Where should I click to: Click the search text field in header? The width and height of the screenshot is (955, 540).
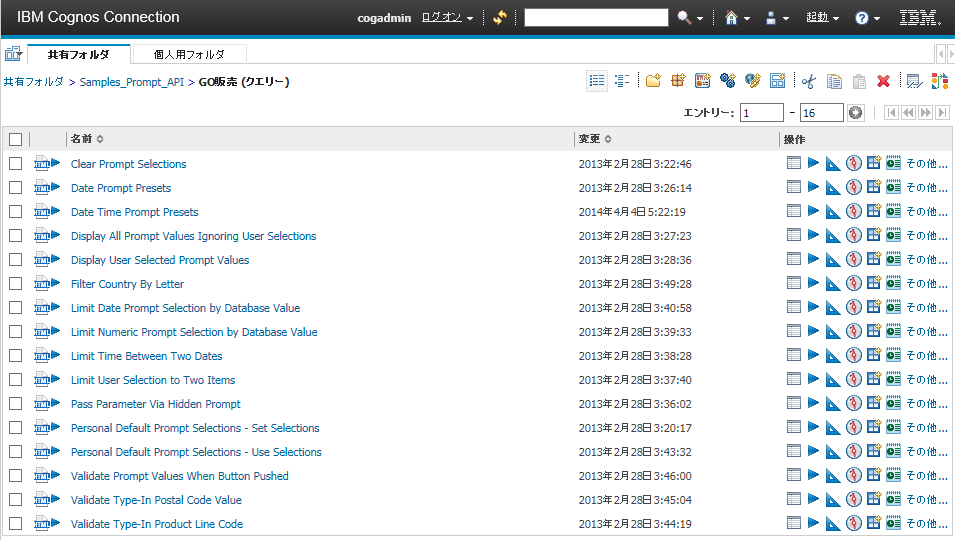pyautogui.click(x=596, y=18)
